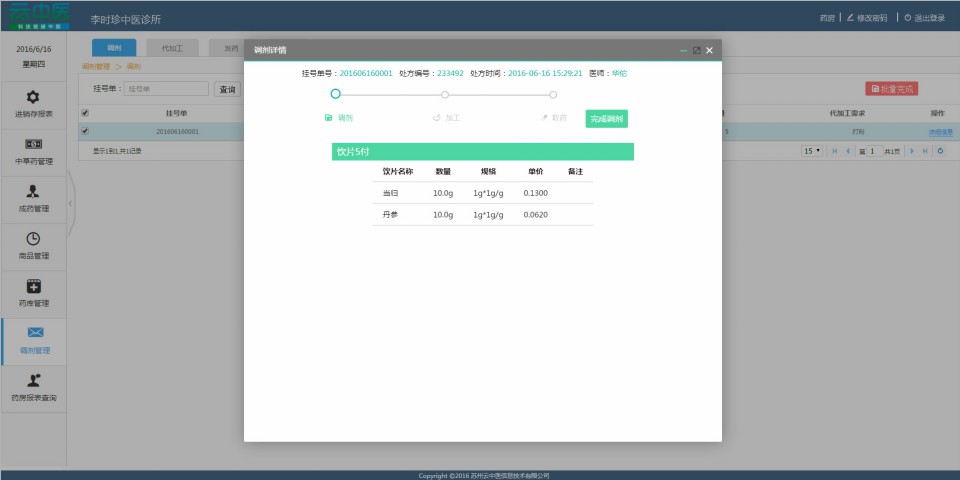Open the page size dropdown showing 15

pos(811,151)
